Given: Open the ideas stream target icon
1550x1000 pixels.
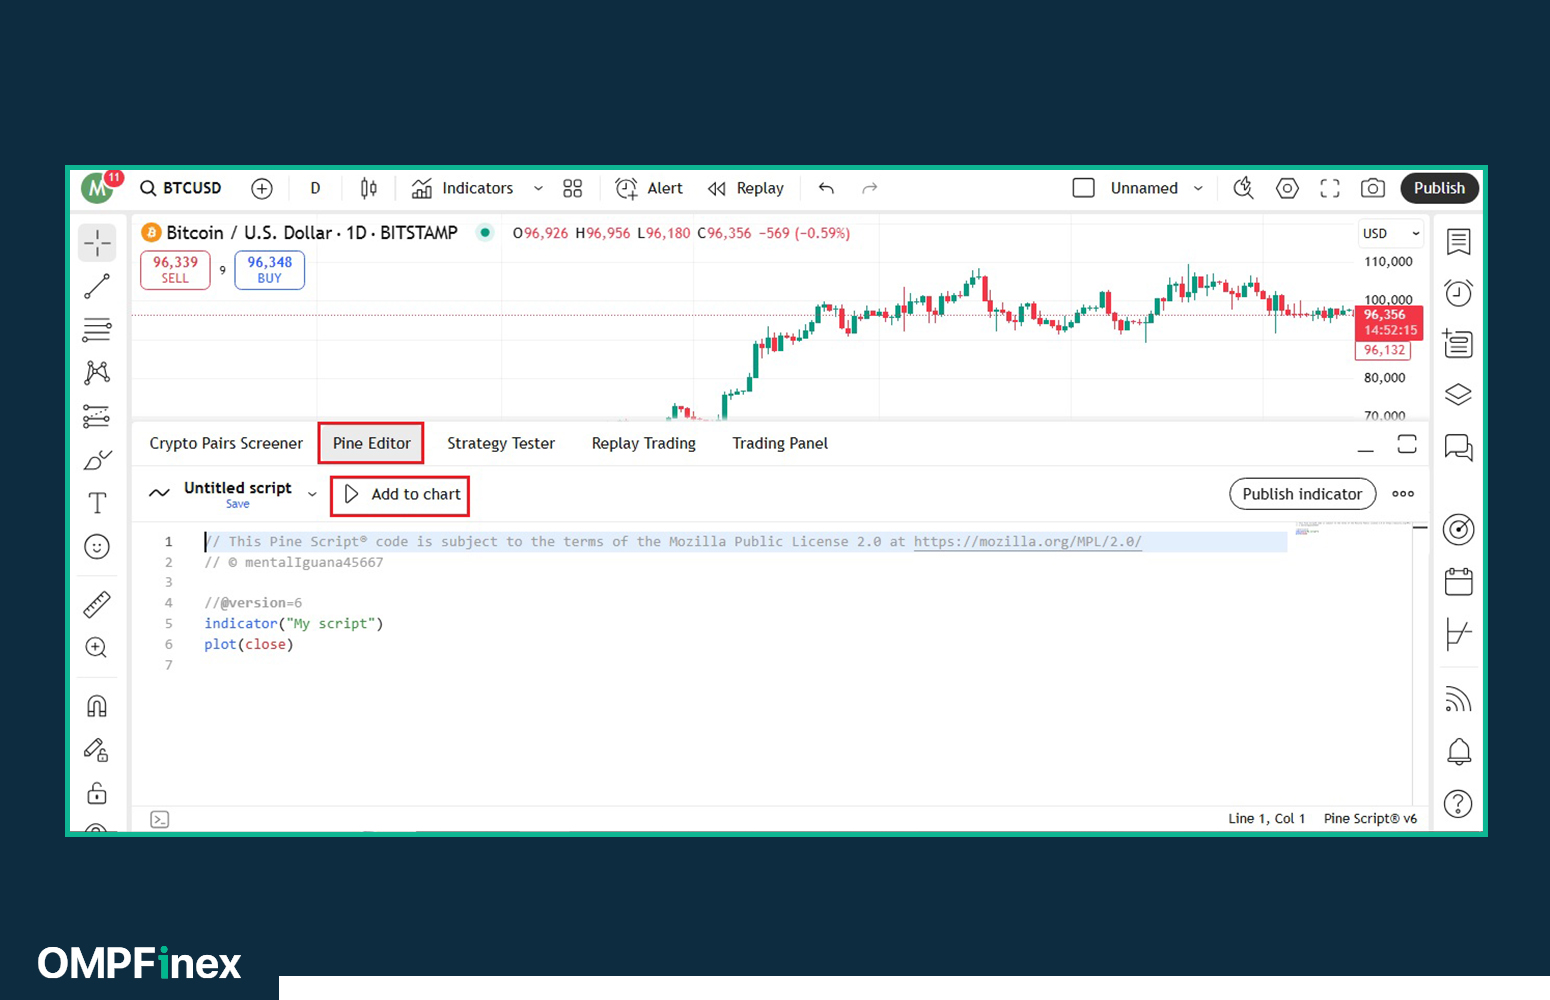Looking at the screenshot, I should (x=1459, y=530).
